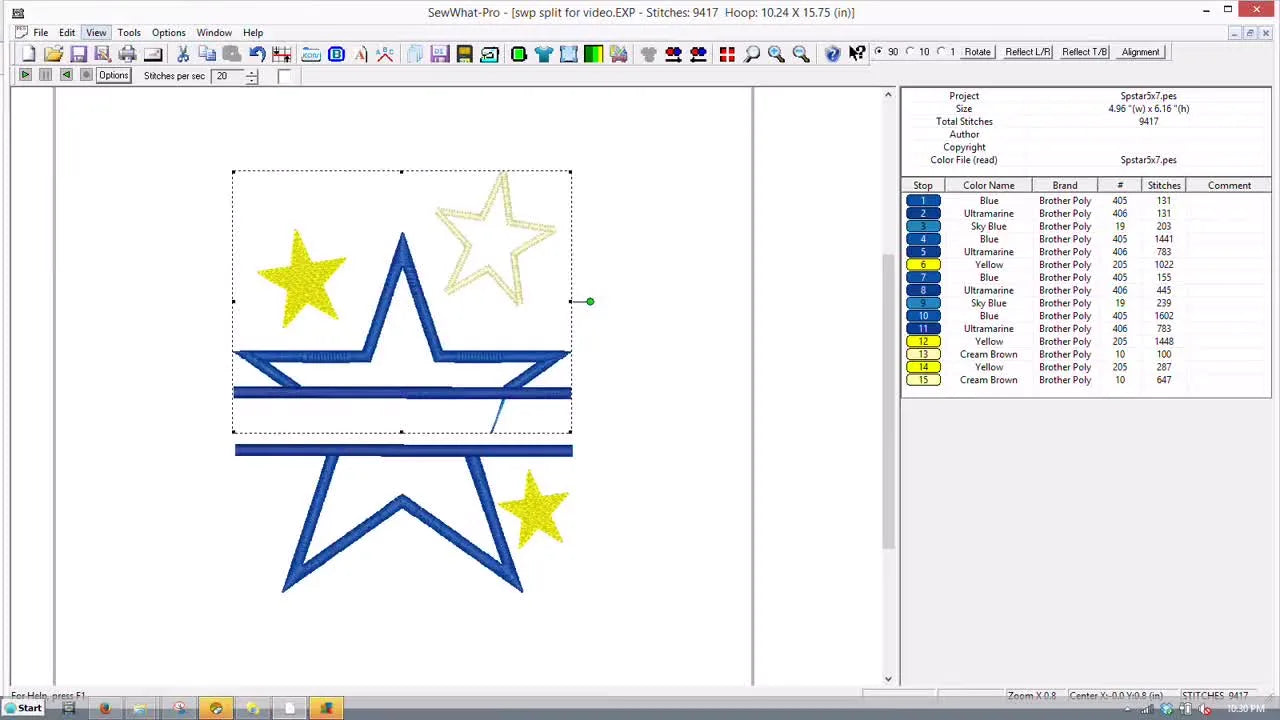Choose the 10 degree rotation option
The height and width of the screenshot is (720, 1280).
tap(910, 52)
